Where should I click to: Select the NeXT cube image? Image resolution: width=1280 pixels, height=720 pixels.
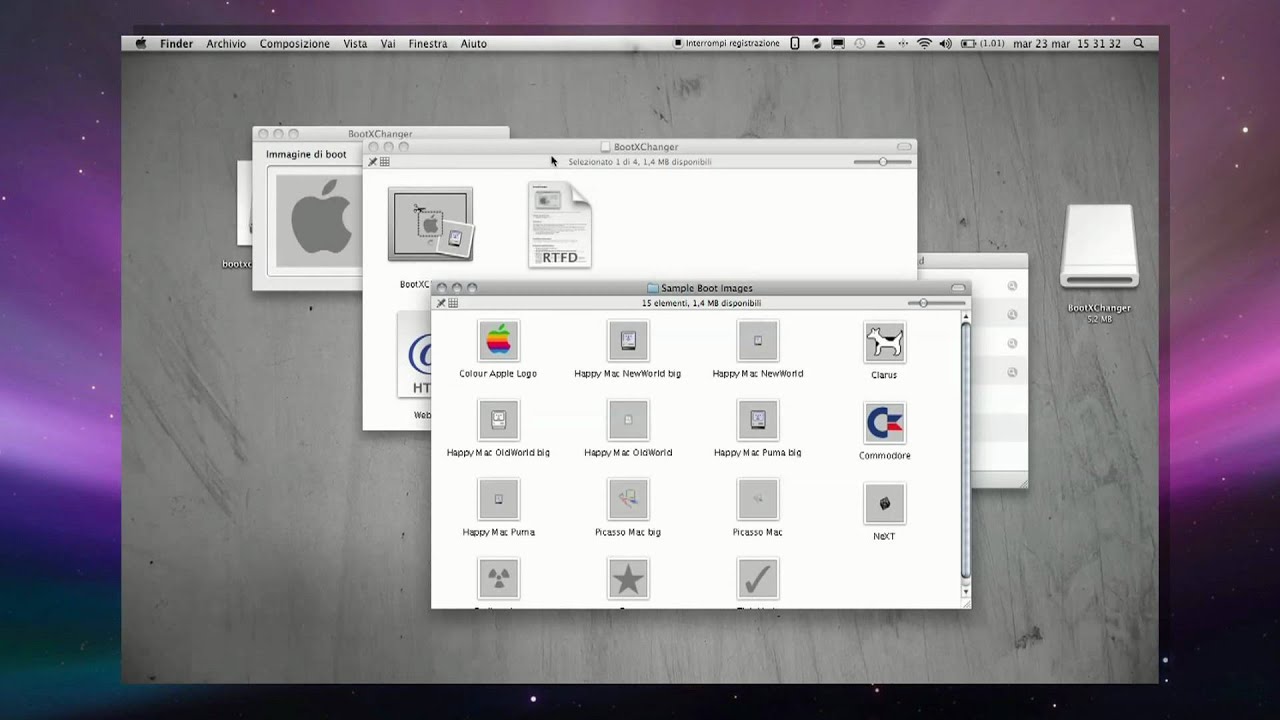pos(885,503)
